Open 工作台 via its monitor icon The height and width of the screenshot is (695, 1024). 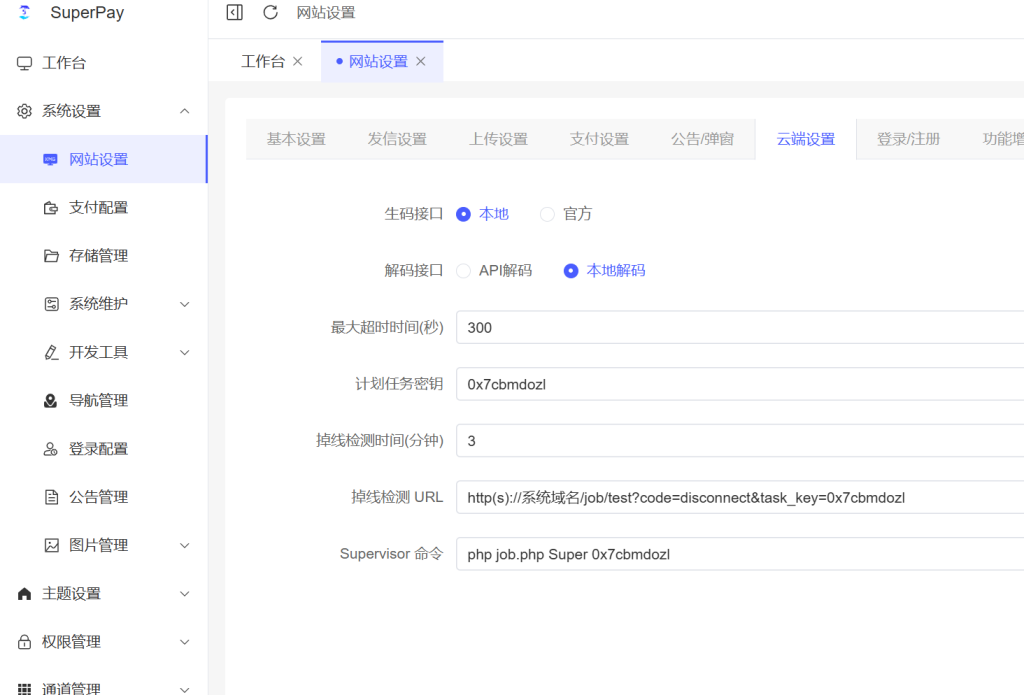[24, 63]
